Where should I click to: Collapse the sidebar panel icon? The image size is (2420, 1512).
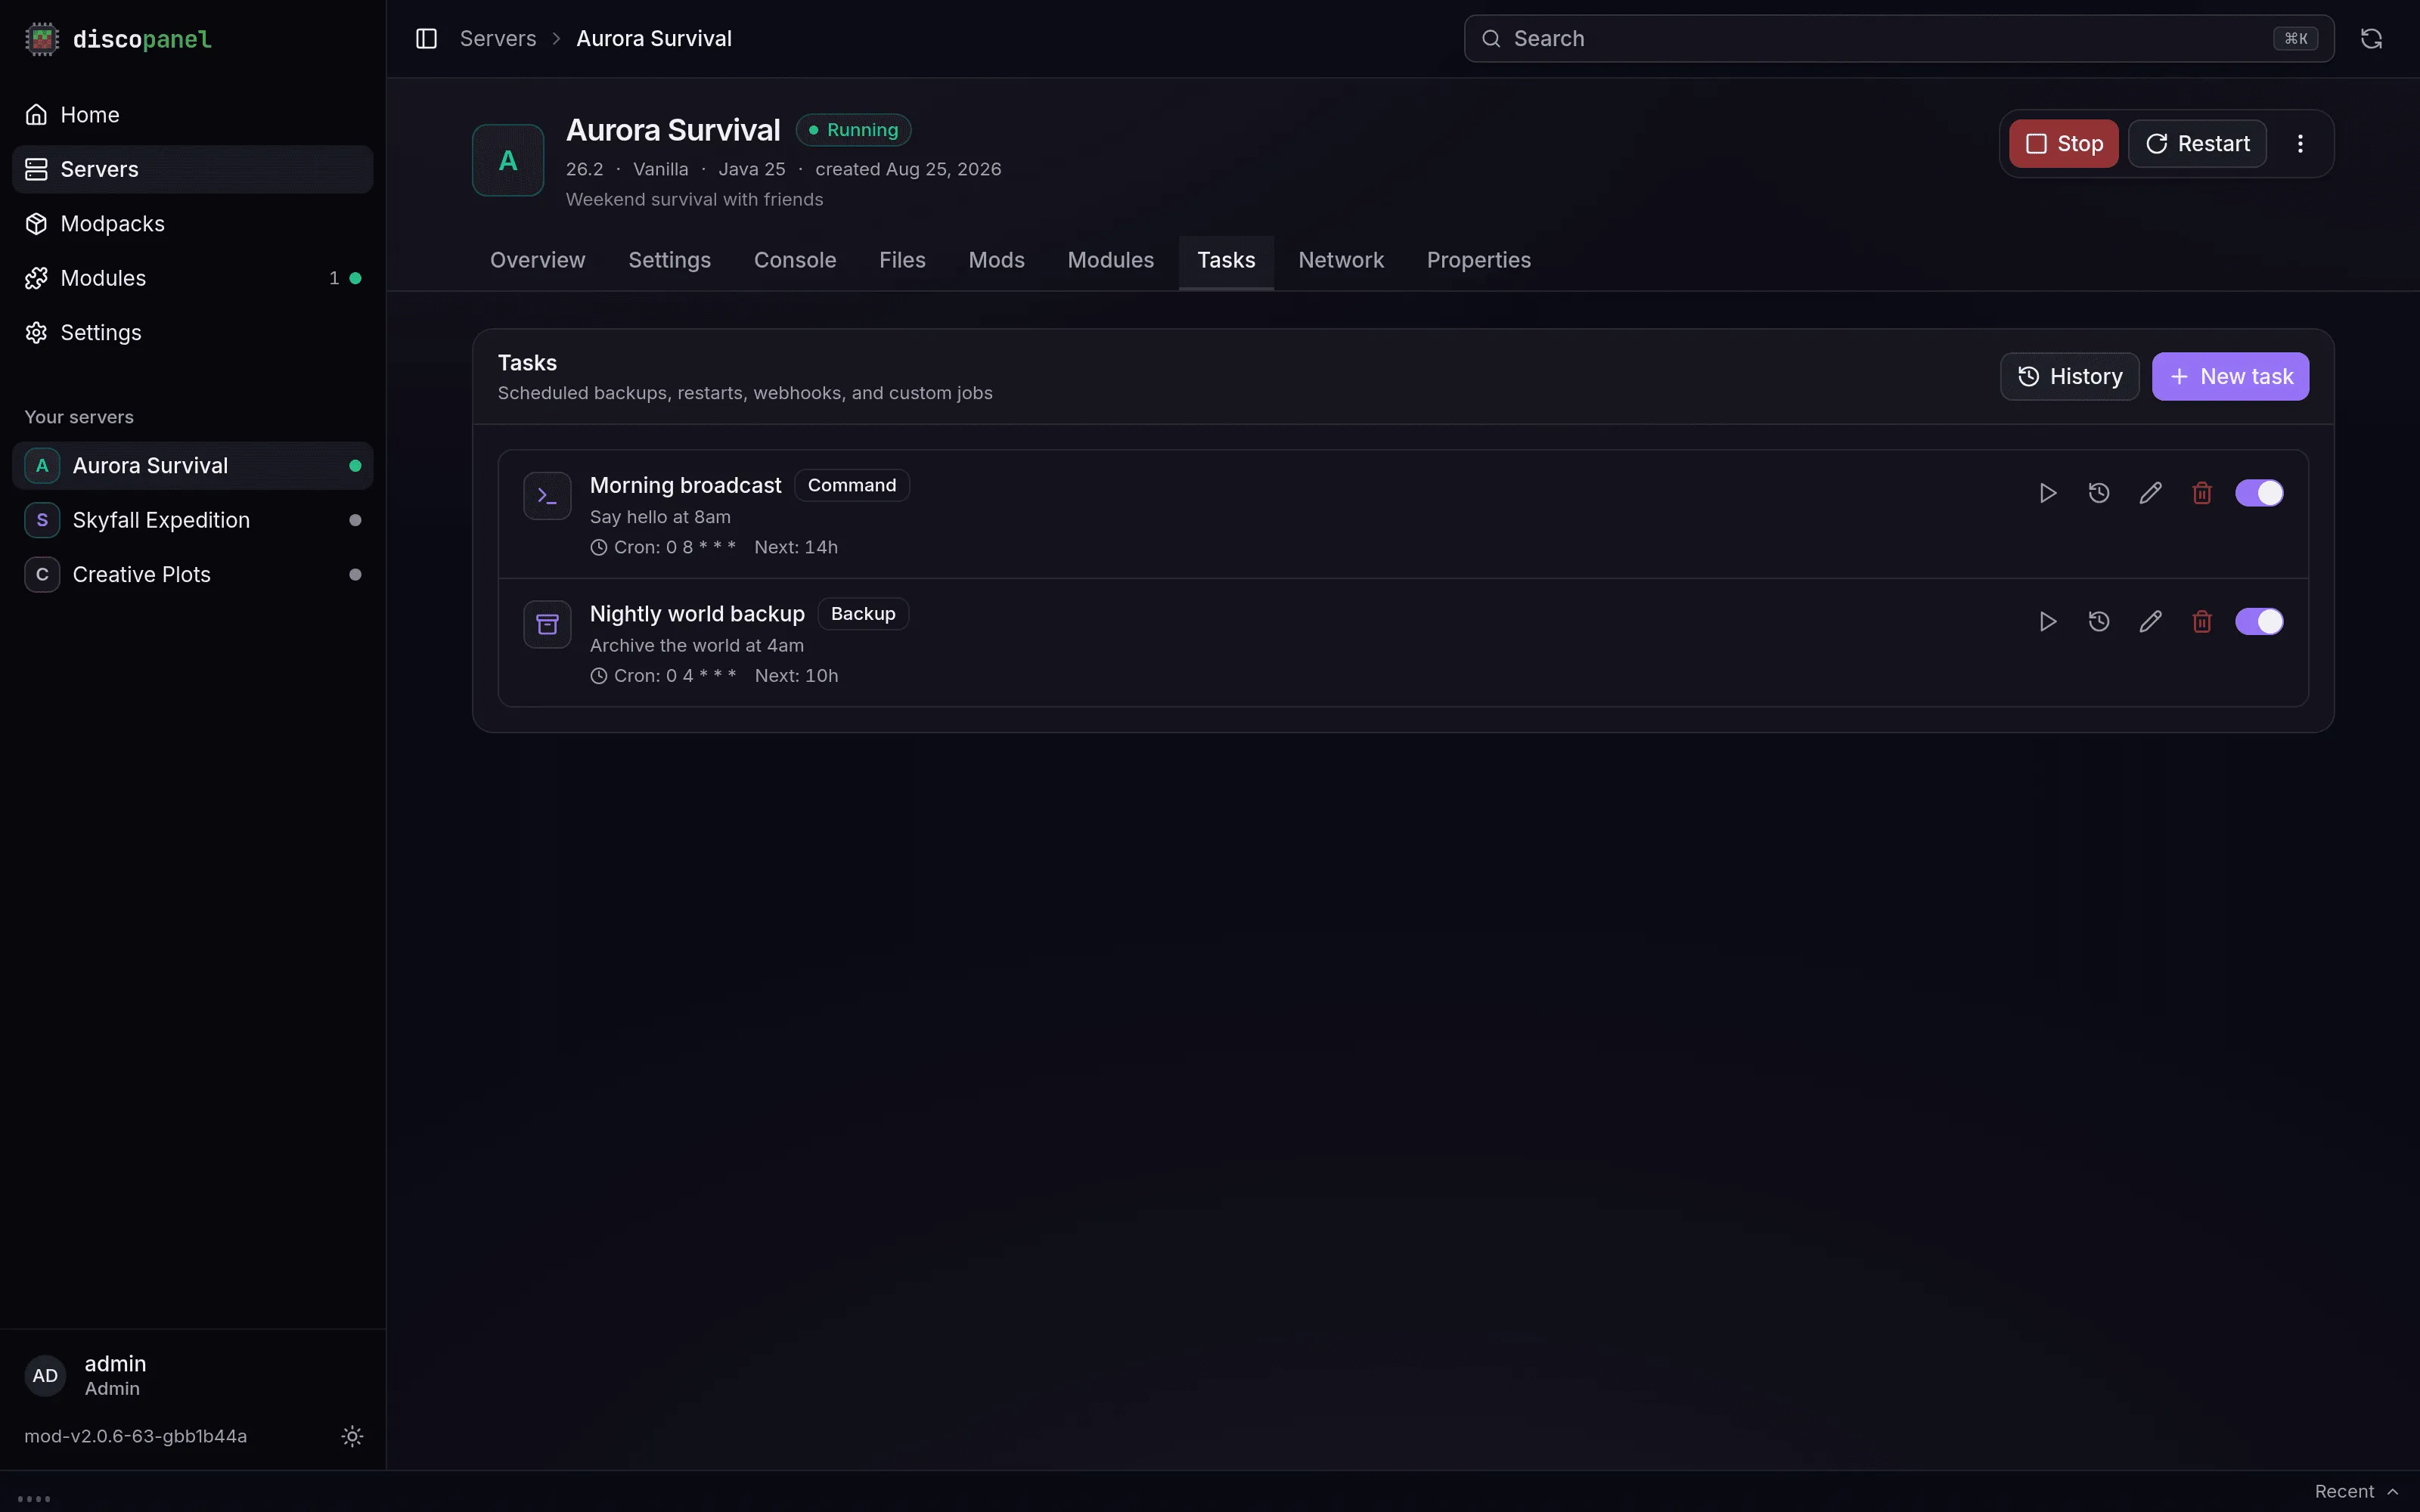pos(426,39)
